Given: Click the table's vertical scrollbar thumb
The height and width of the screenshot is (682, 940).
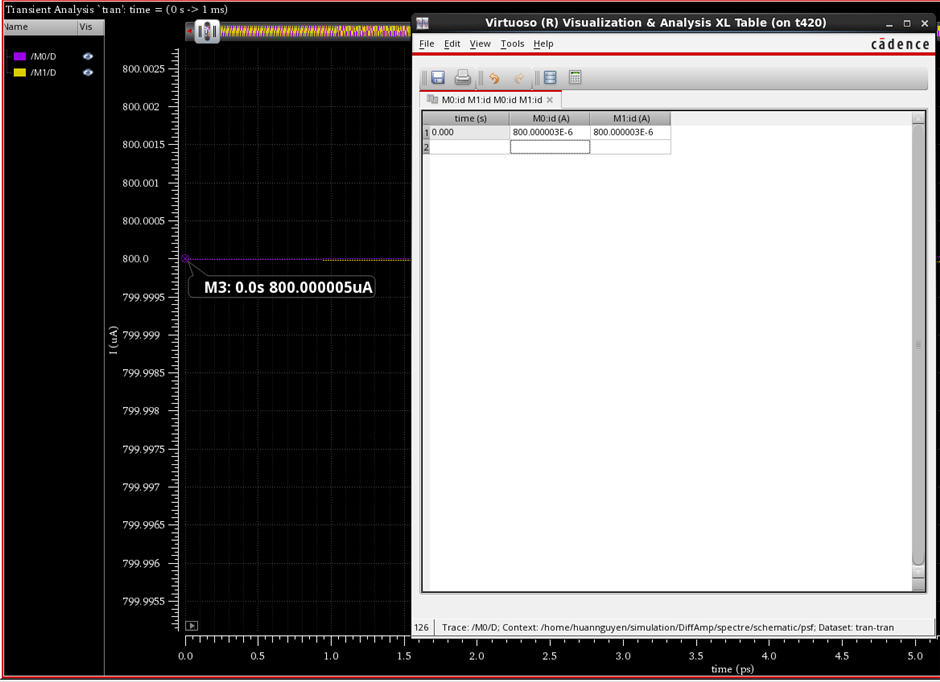Looking at the screenshot, I should (x=918, y=345).
